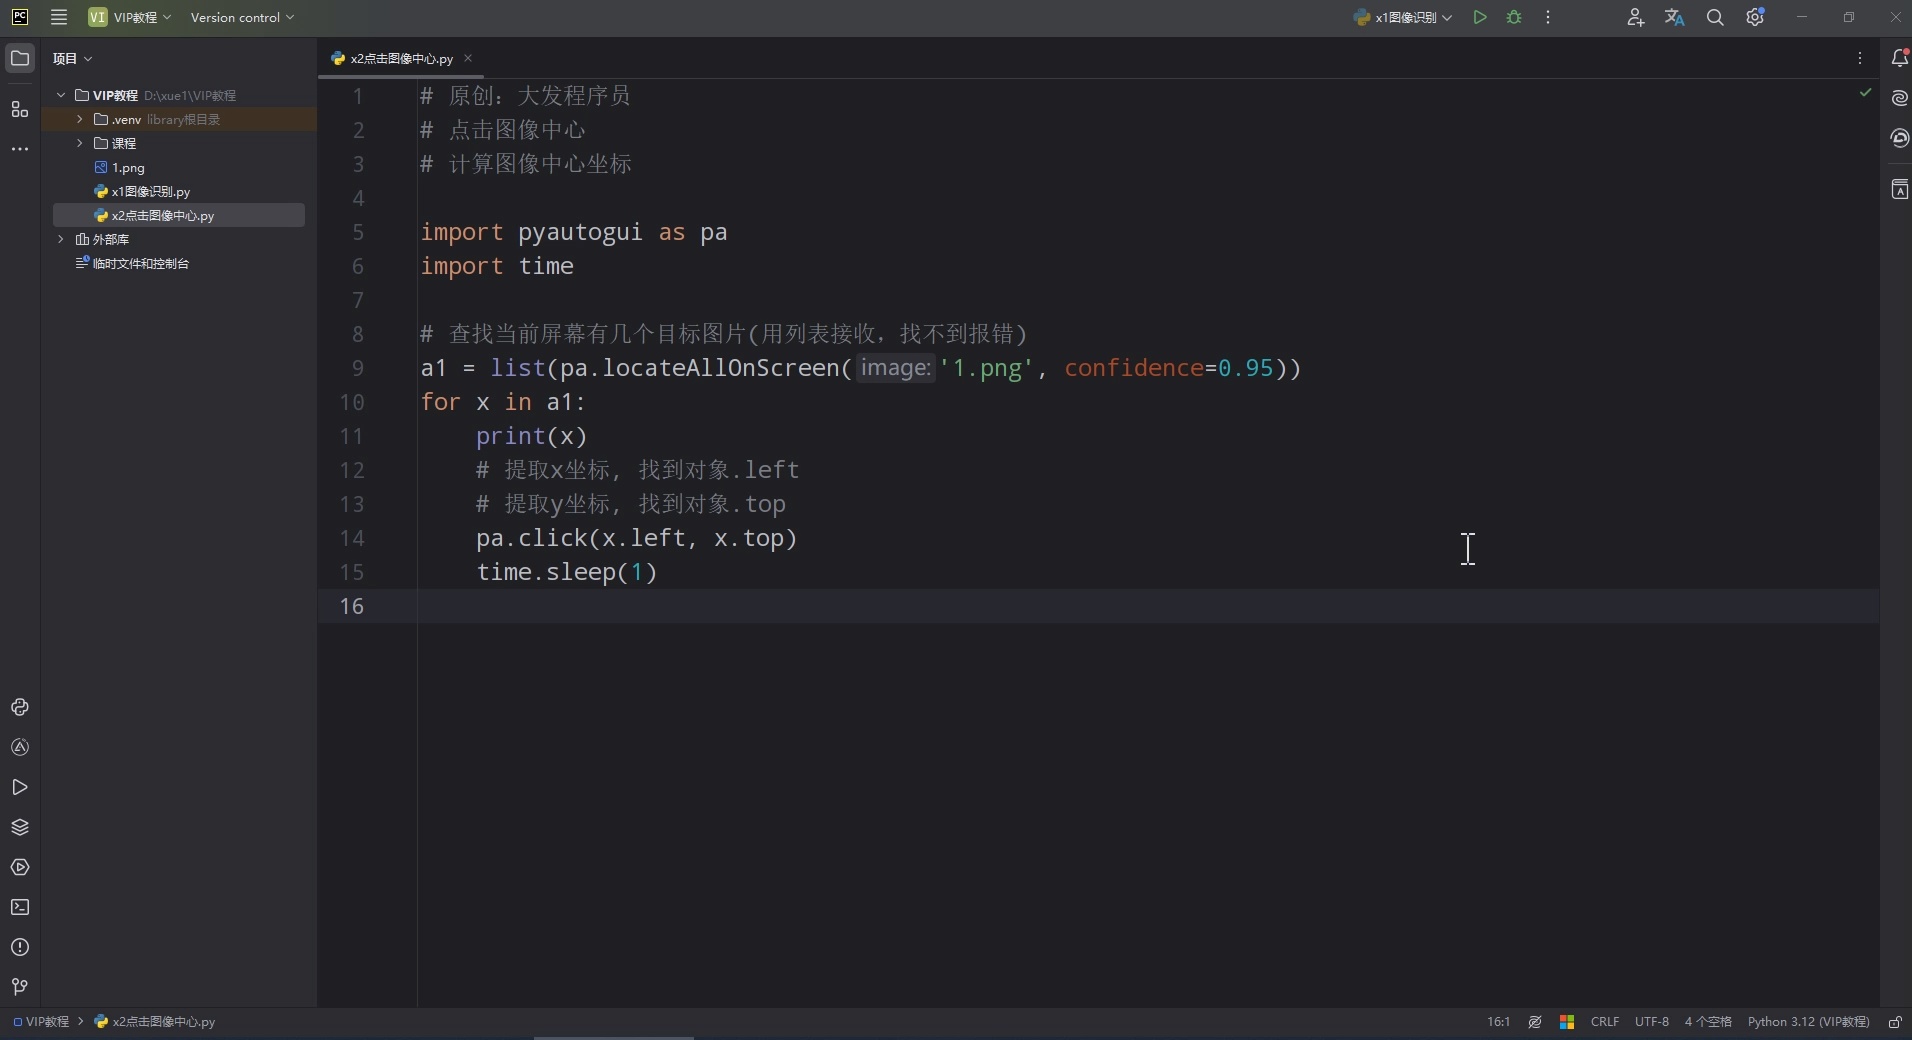Run the x1图像识别 configuration

coord(1480,18)
